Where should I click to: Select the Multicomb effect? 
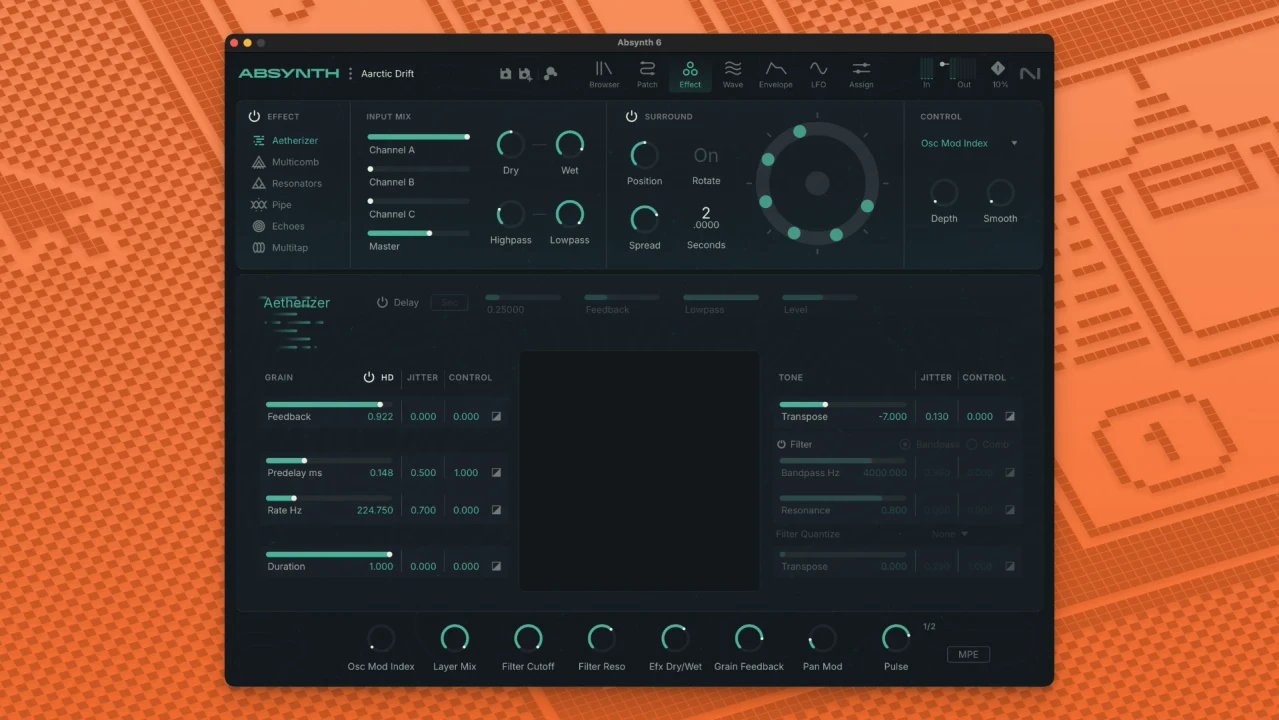click(x=285, y=162)
